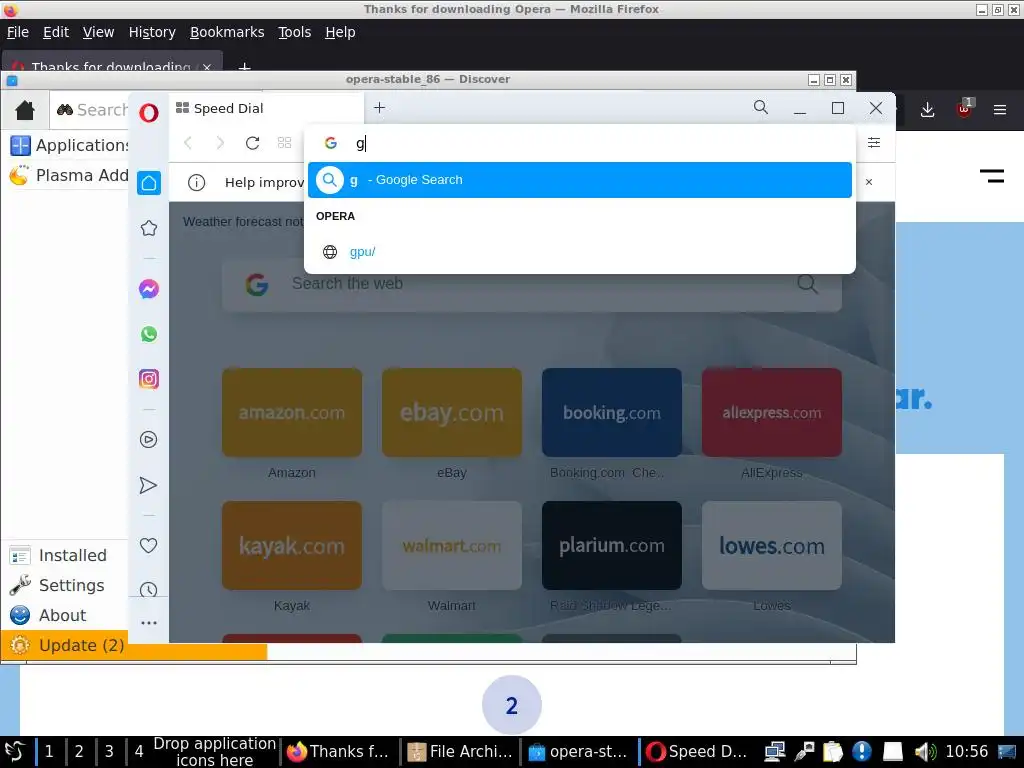The image size is (1024, 768).
Task: Open the Kayak speed dial tile
Action: click(292, 546)
